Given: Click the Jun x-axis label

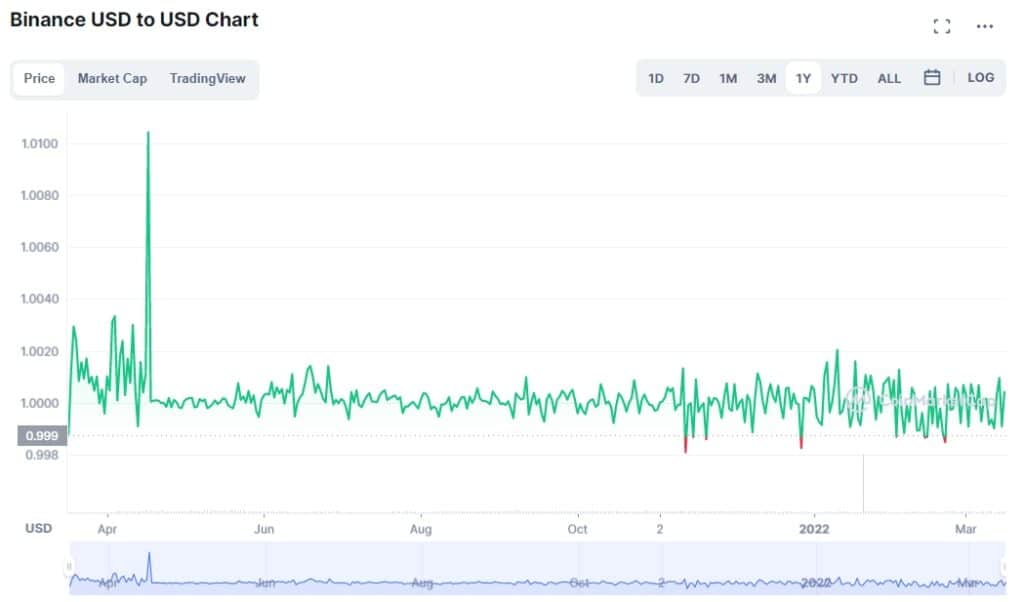Looking at the screenshot, I should point(264,529).
